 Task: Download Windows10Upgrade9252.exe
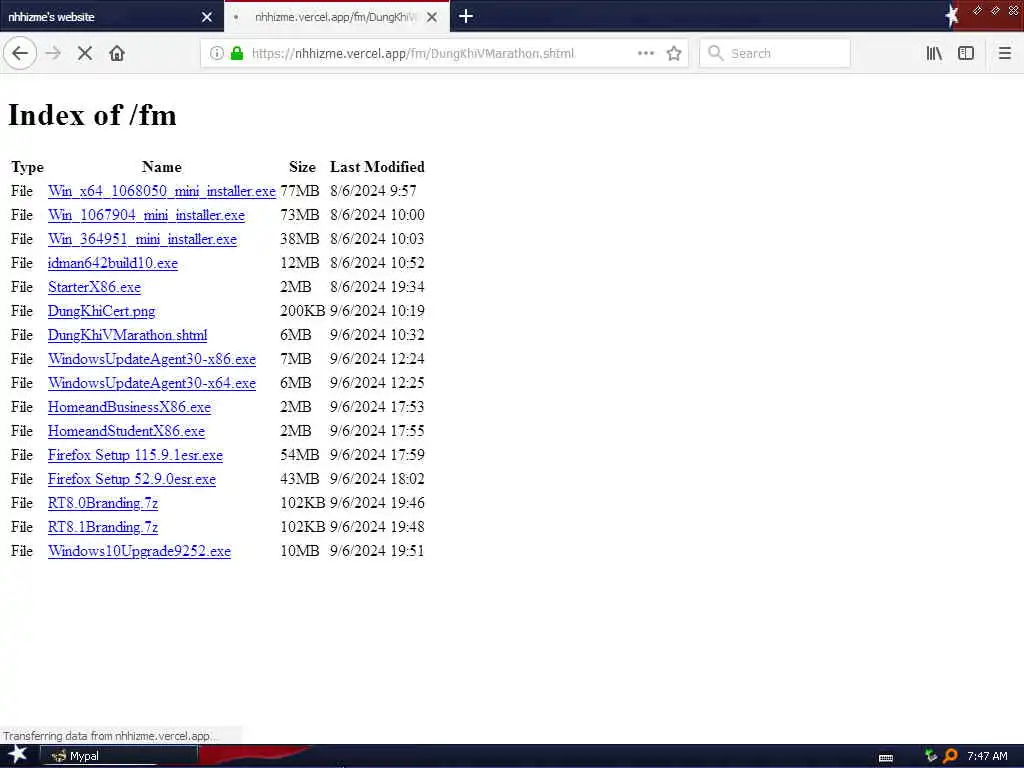pos(139,551)
